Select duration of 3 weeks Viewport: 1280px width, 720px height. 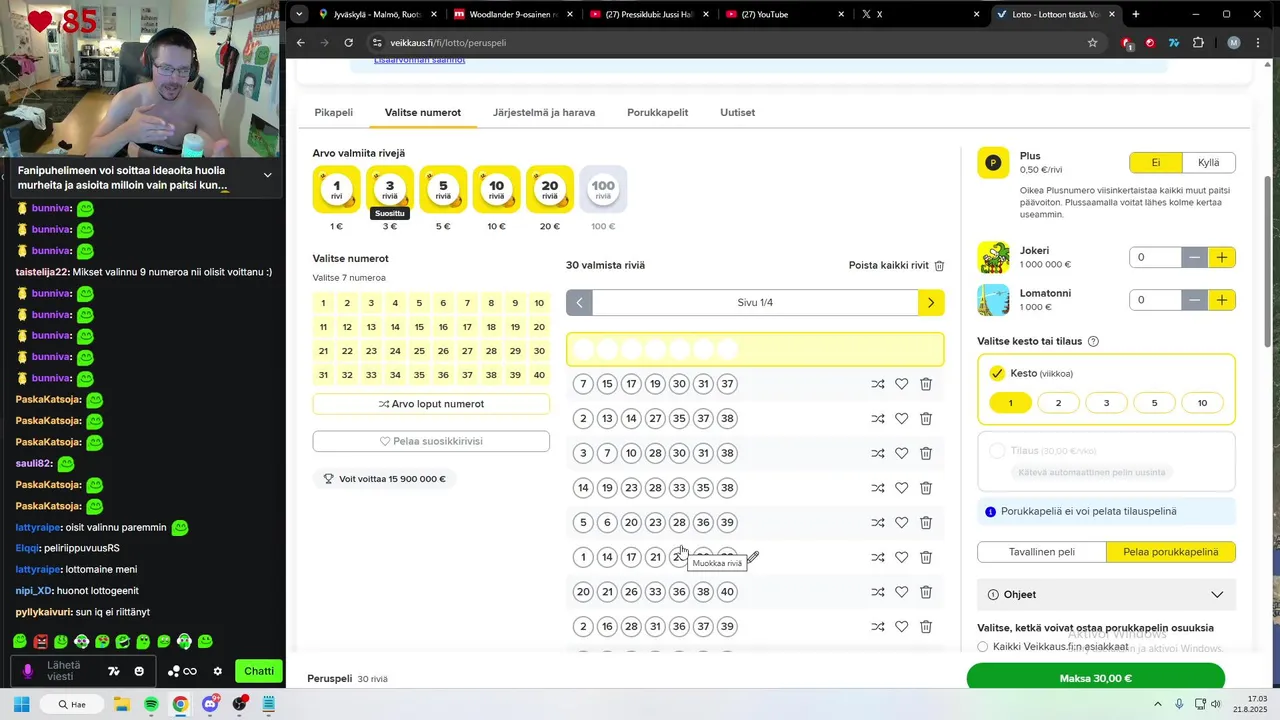(x=1106, y=403)
